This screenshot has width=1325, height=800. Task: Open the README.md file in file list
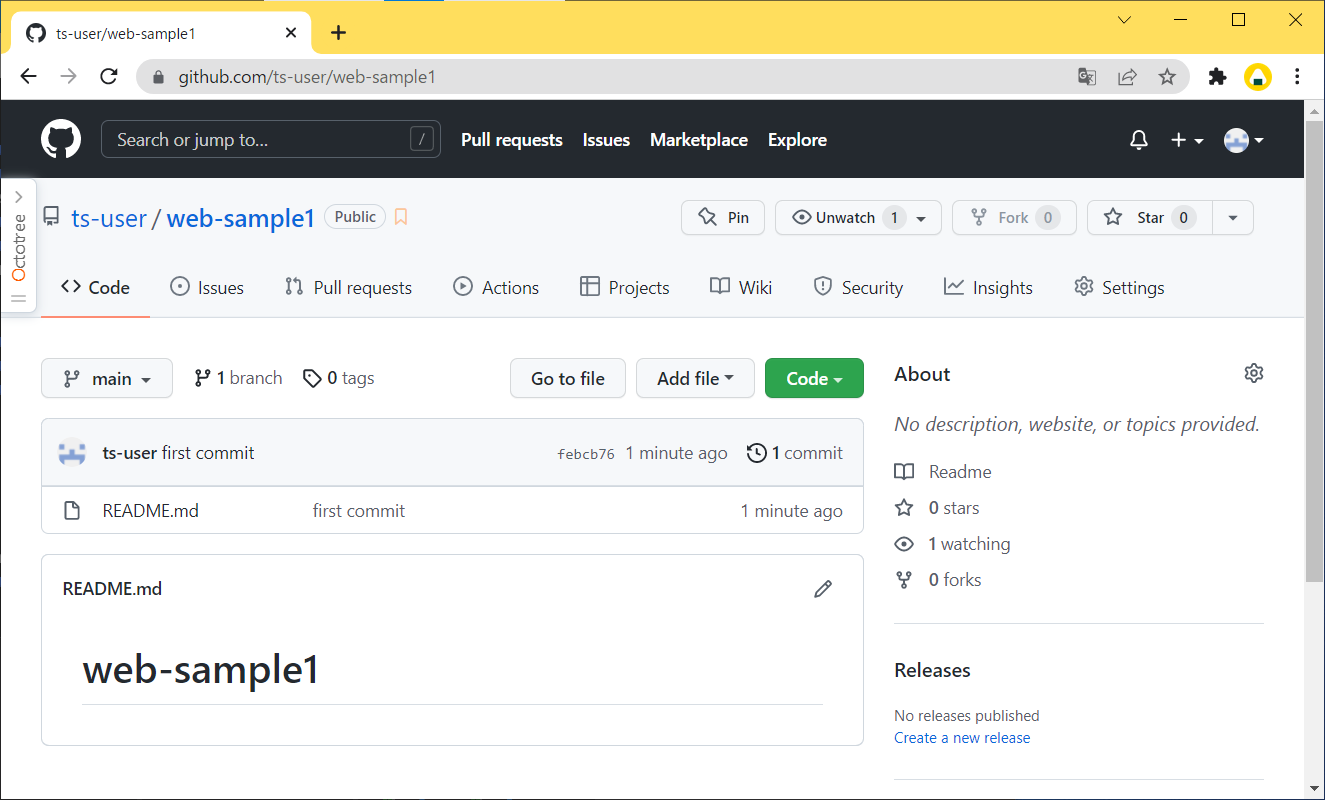pyautogui.click(x=151, y=511)
